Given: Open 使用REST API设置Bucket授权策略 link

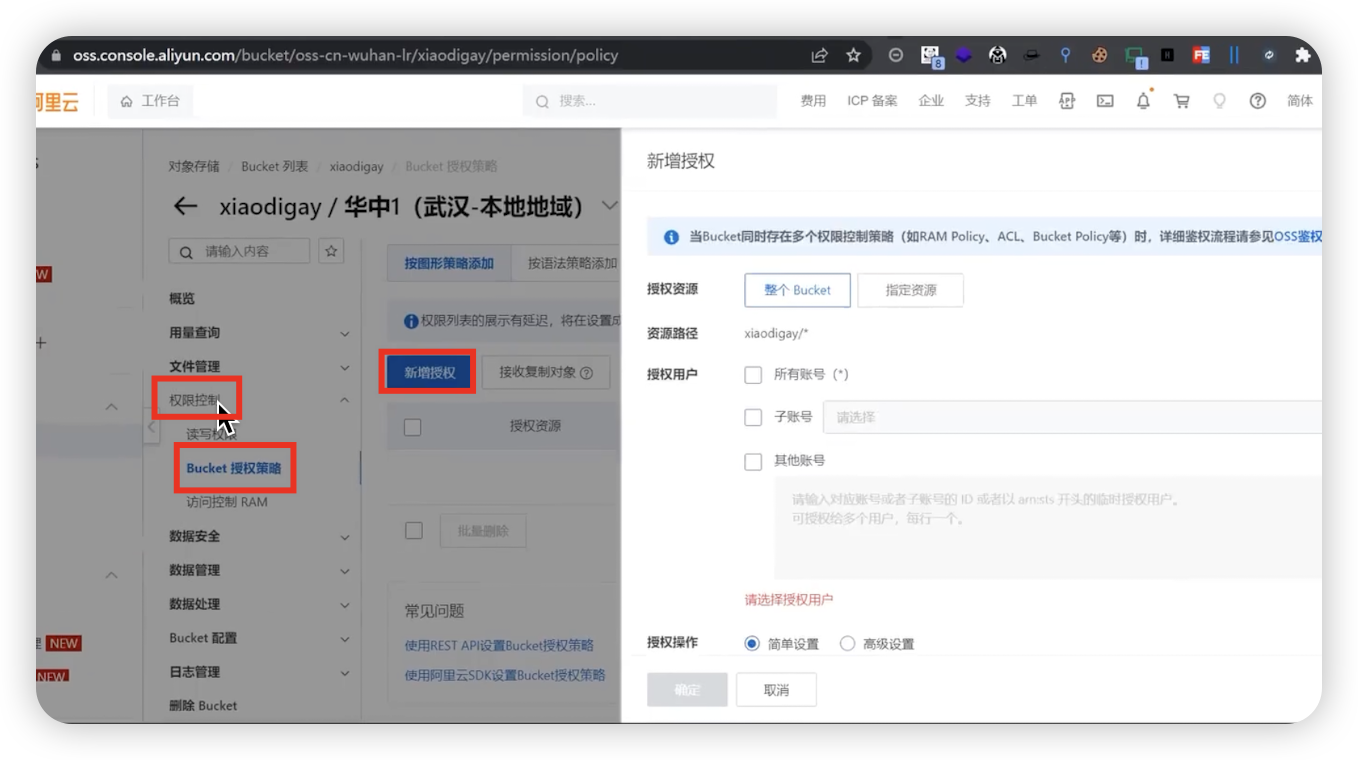Looking at the screenshot, I should click(499, 645).
